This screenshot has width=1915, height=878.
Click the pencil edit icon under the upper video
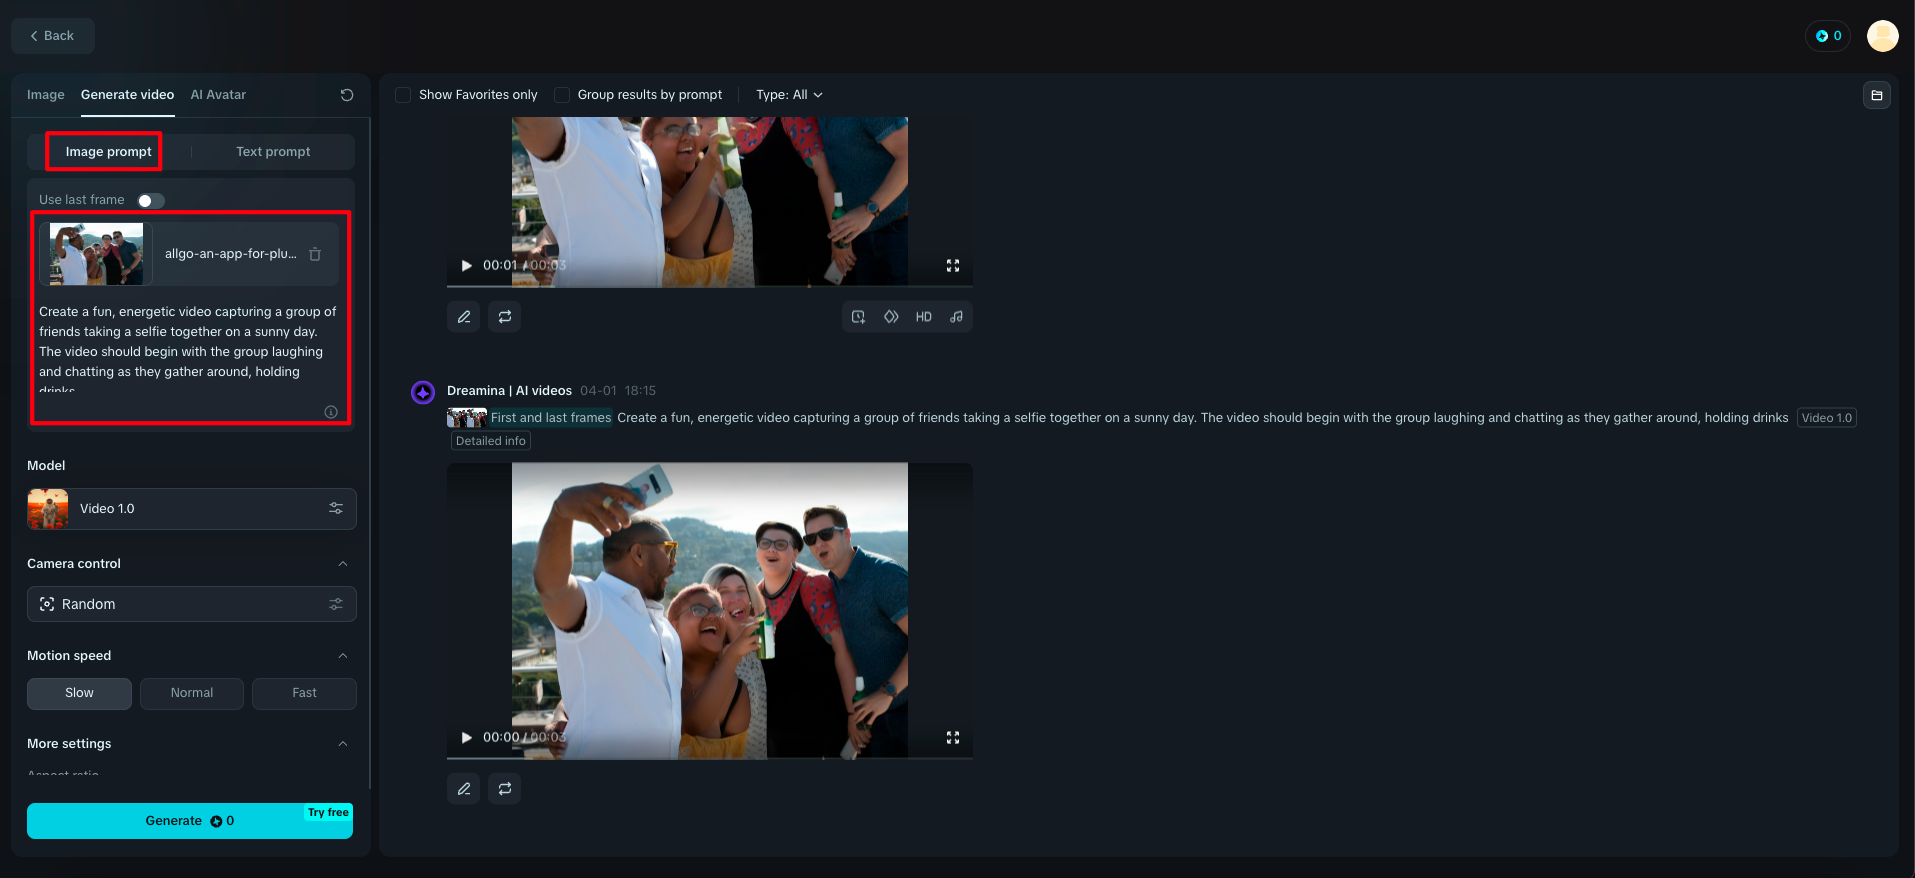pos(464,317)
